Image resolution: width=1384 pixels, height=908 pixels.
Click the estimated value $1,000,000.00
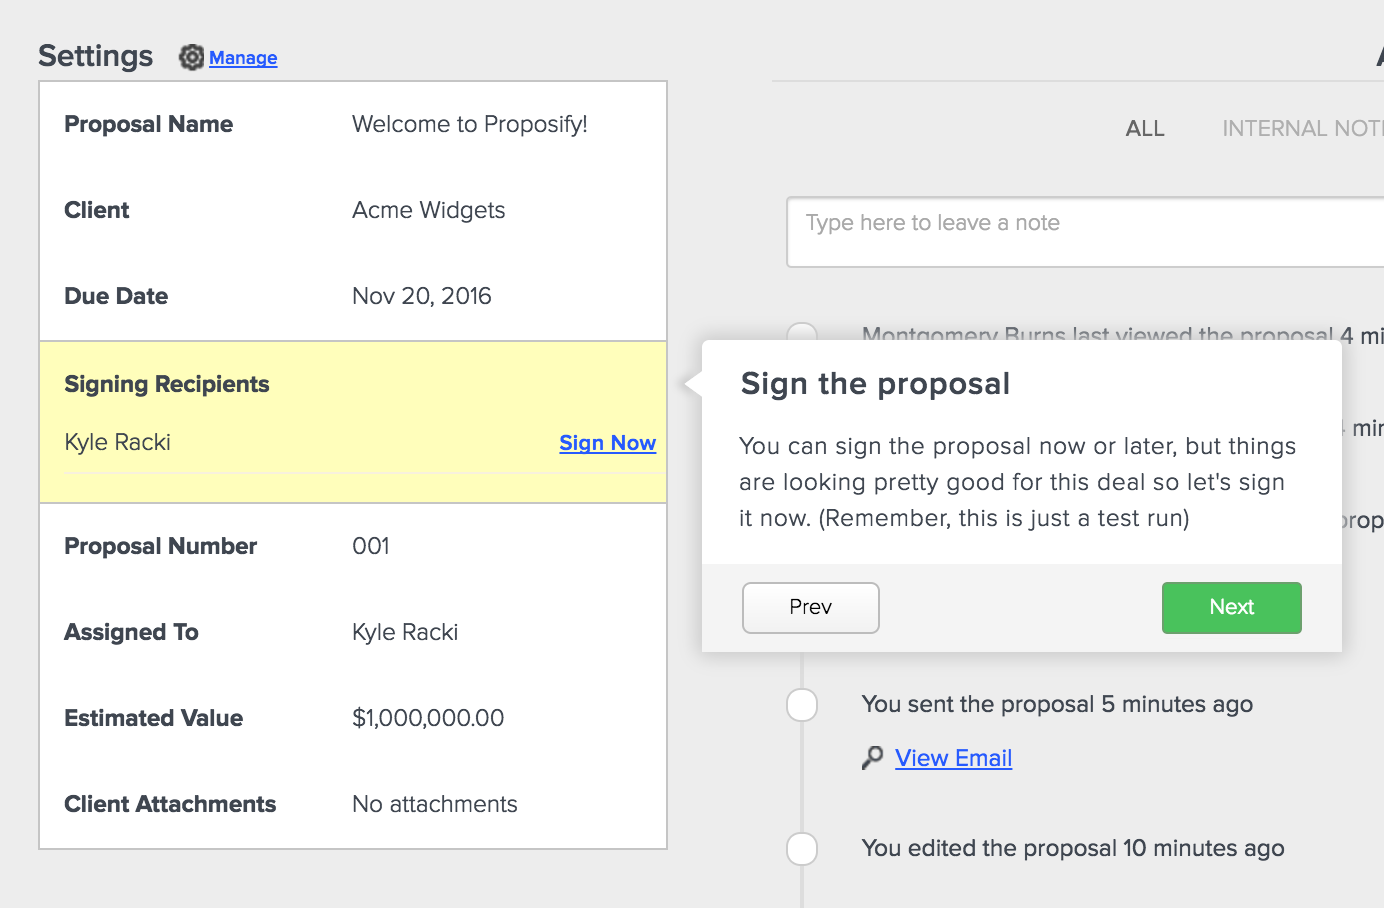(x=428, y=718)
